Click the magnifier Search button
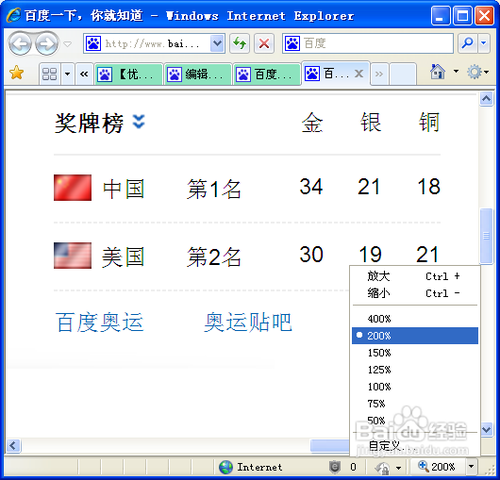The height and width of the screenshot is (480, 500). click(x=467, y=43)
